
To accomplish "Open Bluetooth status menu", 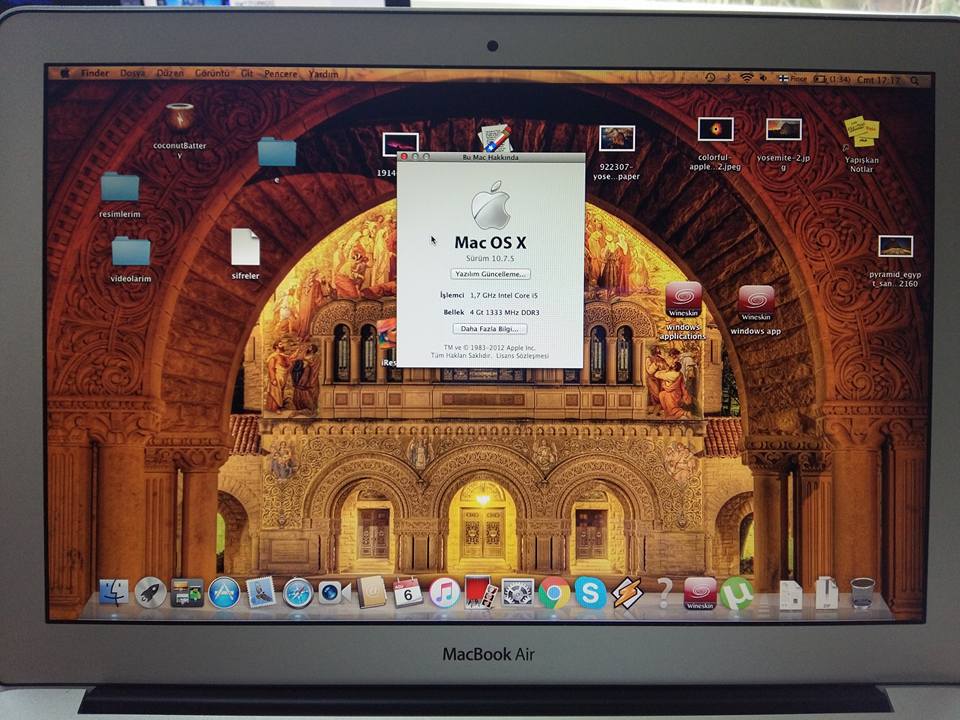I will click(727, 78).
